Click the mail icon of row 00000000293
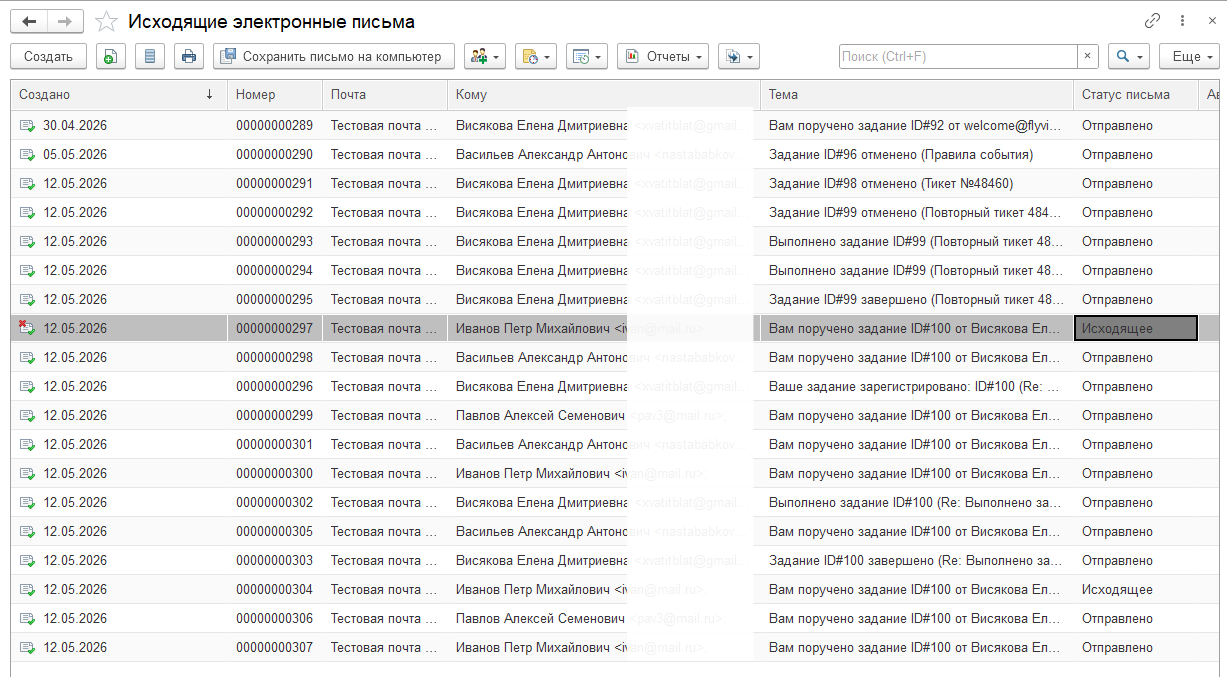The height and width of the screenshot is (677, 1227). coord(27,242)
